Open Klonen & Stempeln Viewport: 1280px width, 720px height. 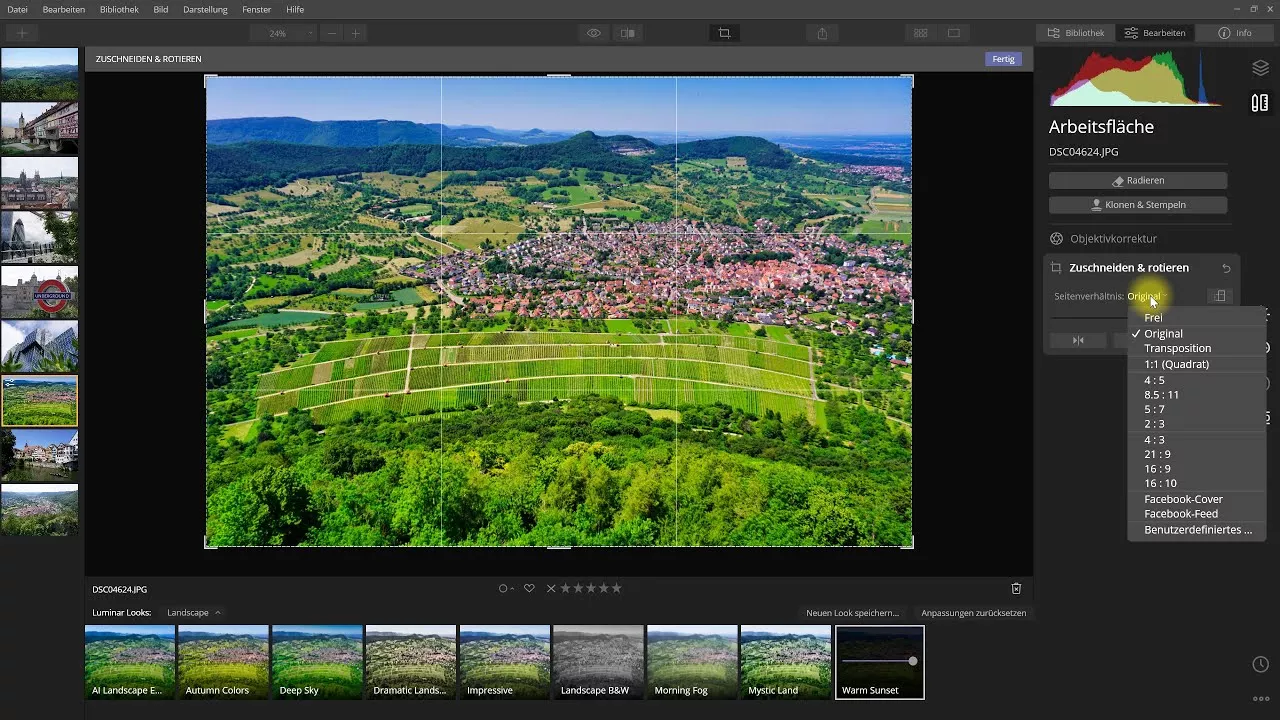1137,204
